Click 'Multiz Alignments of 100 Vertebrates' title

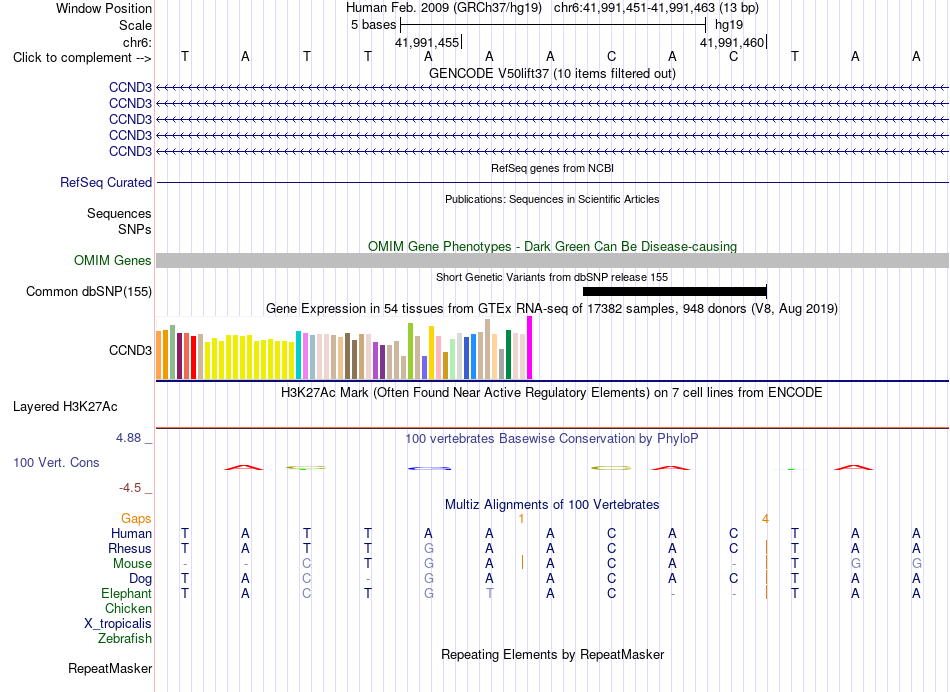pyautogui.click(x=552, y=504)
